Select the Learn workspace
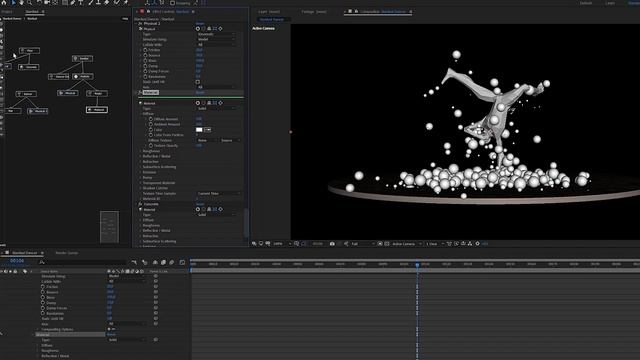Image resolution: width=640 pixels, height=360 pixels. pos(610,3)
